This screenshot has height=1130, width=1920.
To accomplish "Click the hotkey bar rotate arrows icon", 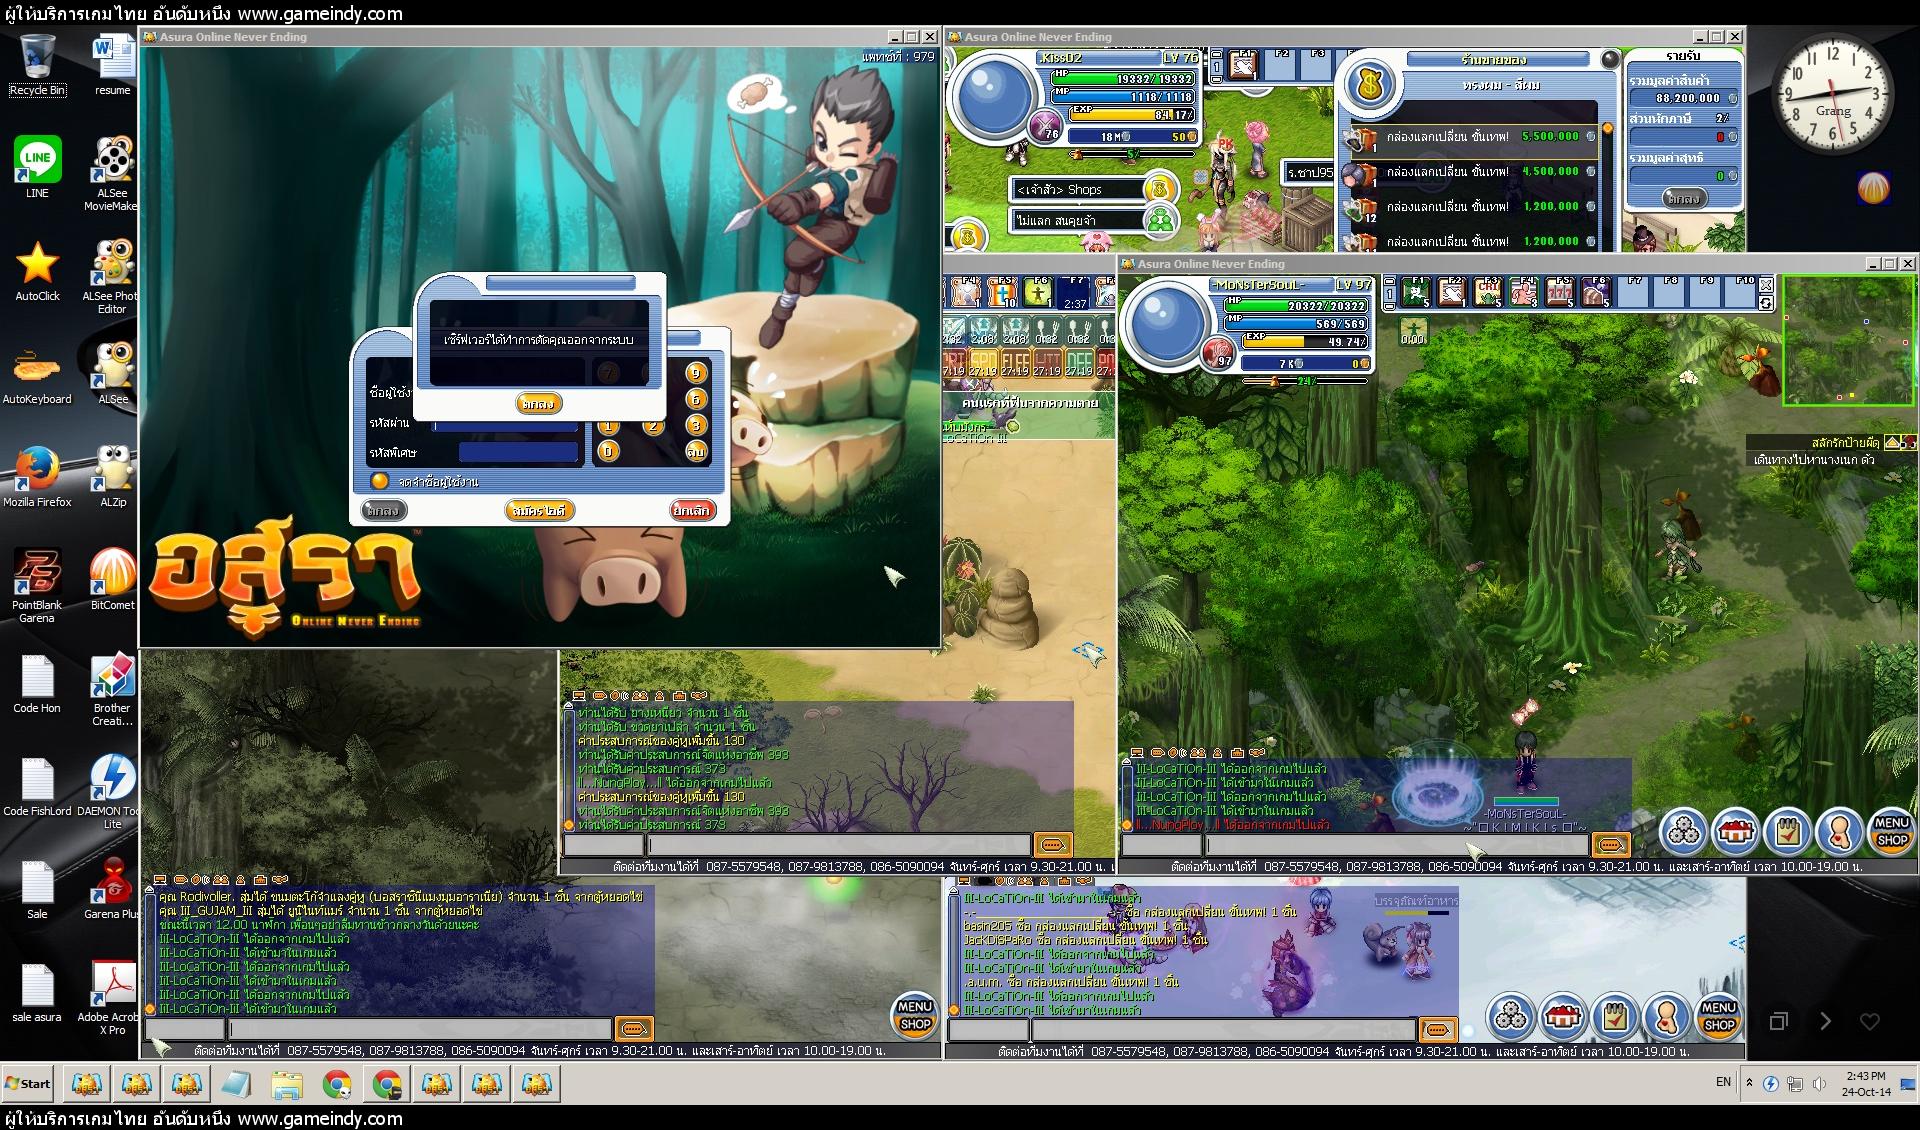I will (x=1766, y=302).
